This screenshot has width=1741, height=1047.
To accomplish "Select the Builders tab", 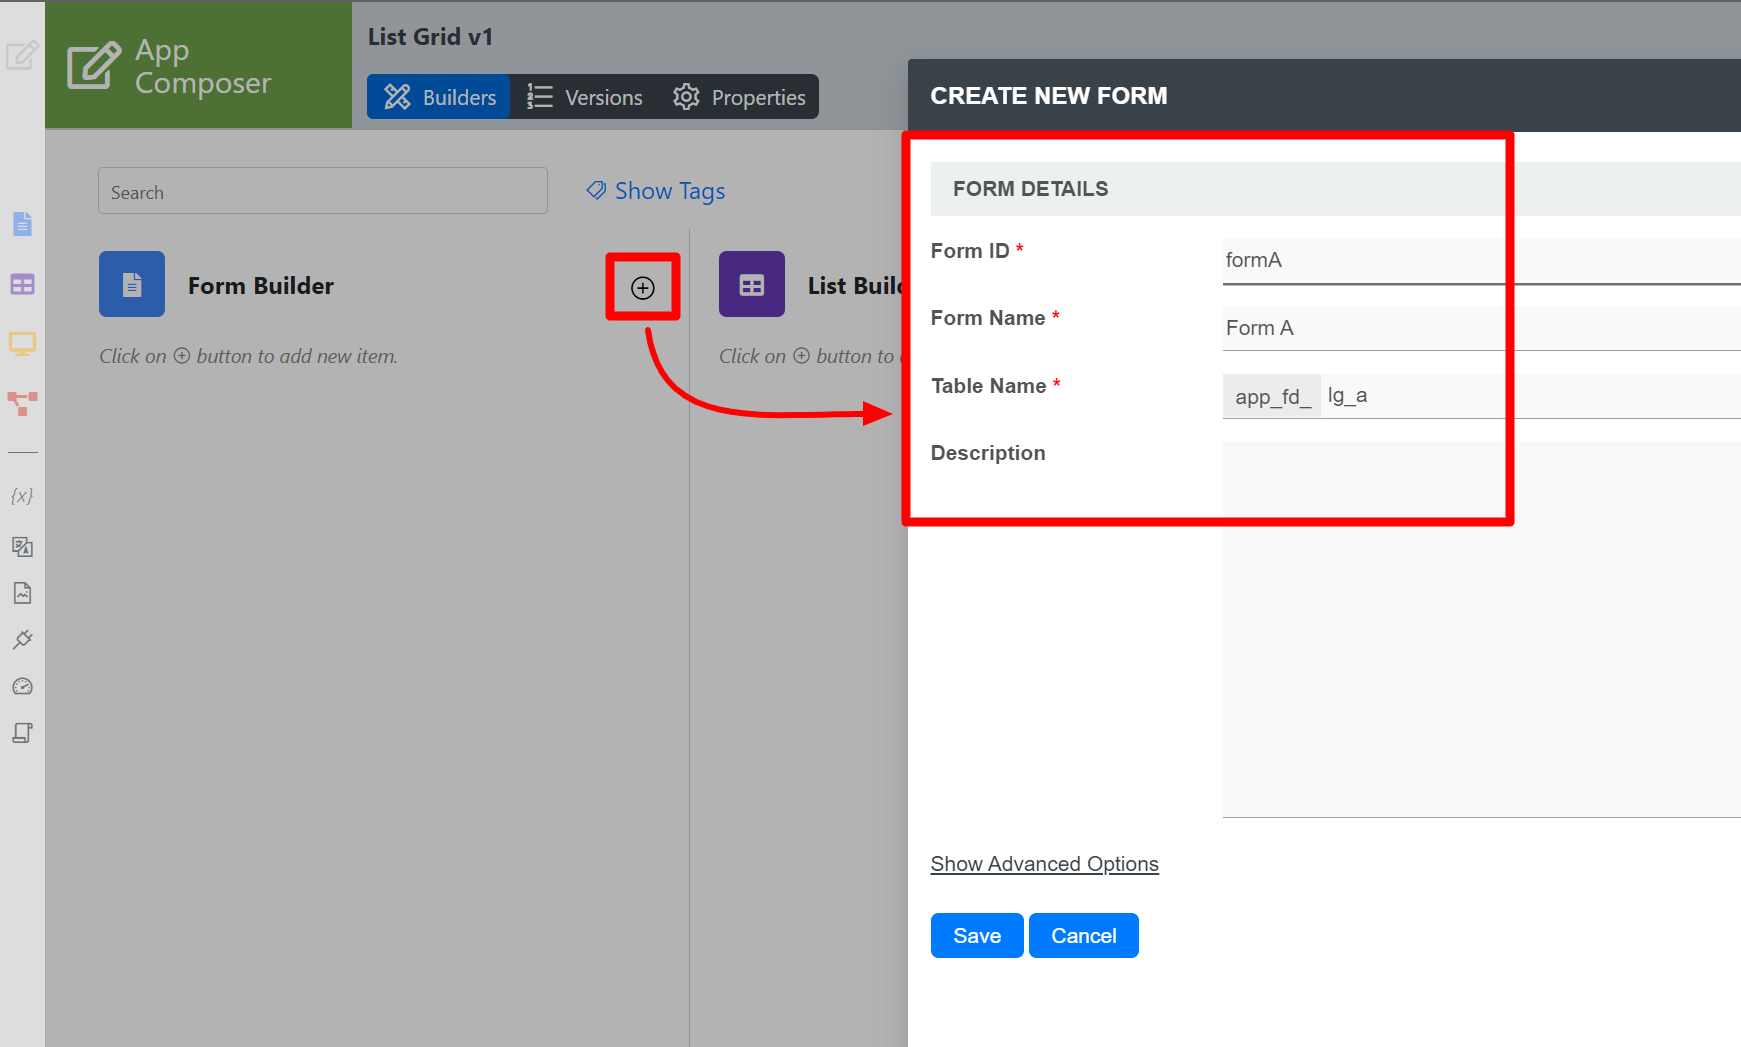I will point(439,97).
